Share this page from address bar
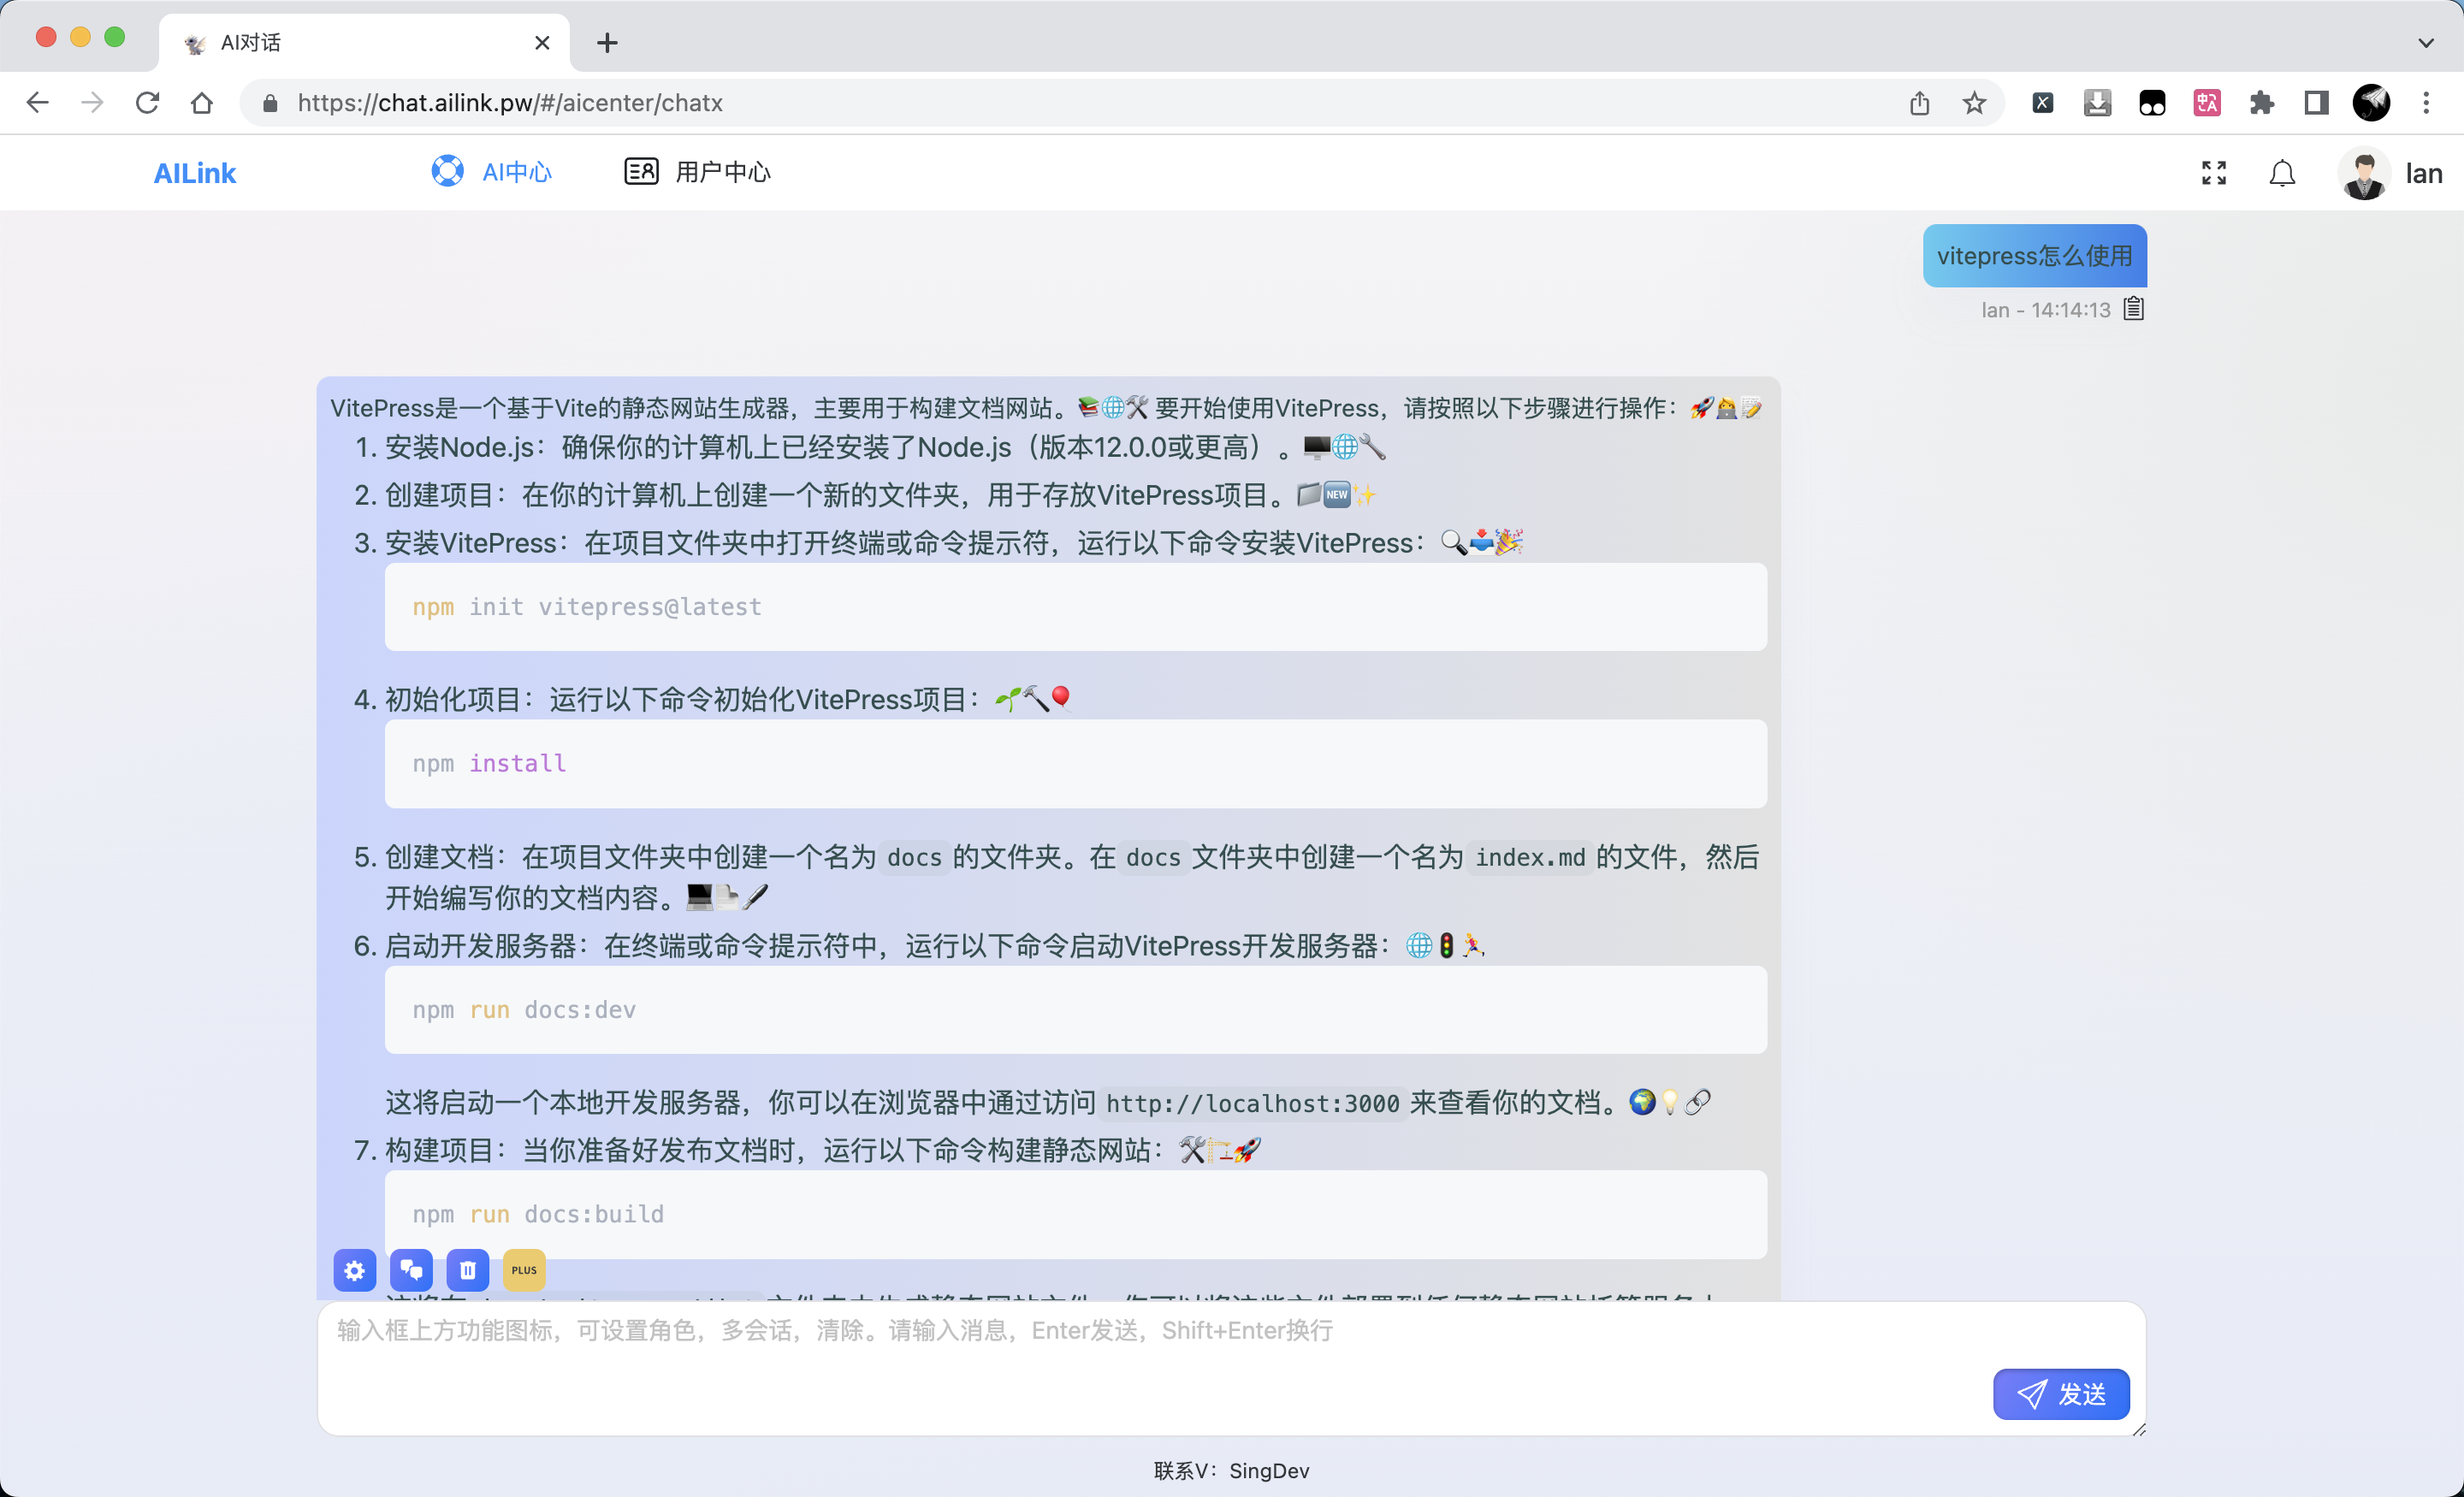This screenshot has height=1497, width=2464. [1919, 103]
